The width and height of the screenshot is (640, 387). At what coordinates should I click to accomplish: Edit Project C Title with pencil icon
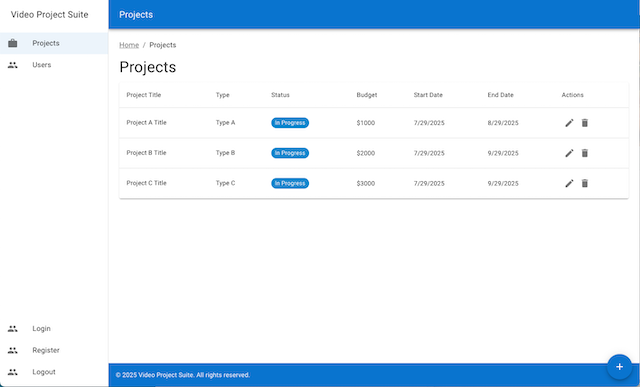tap(569, 183)
